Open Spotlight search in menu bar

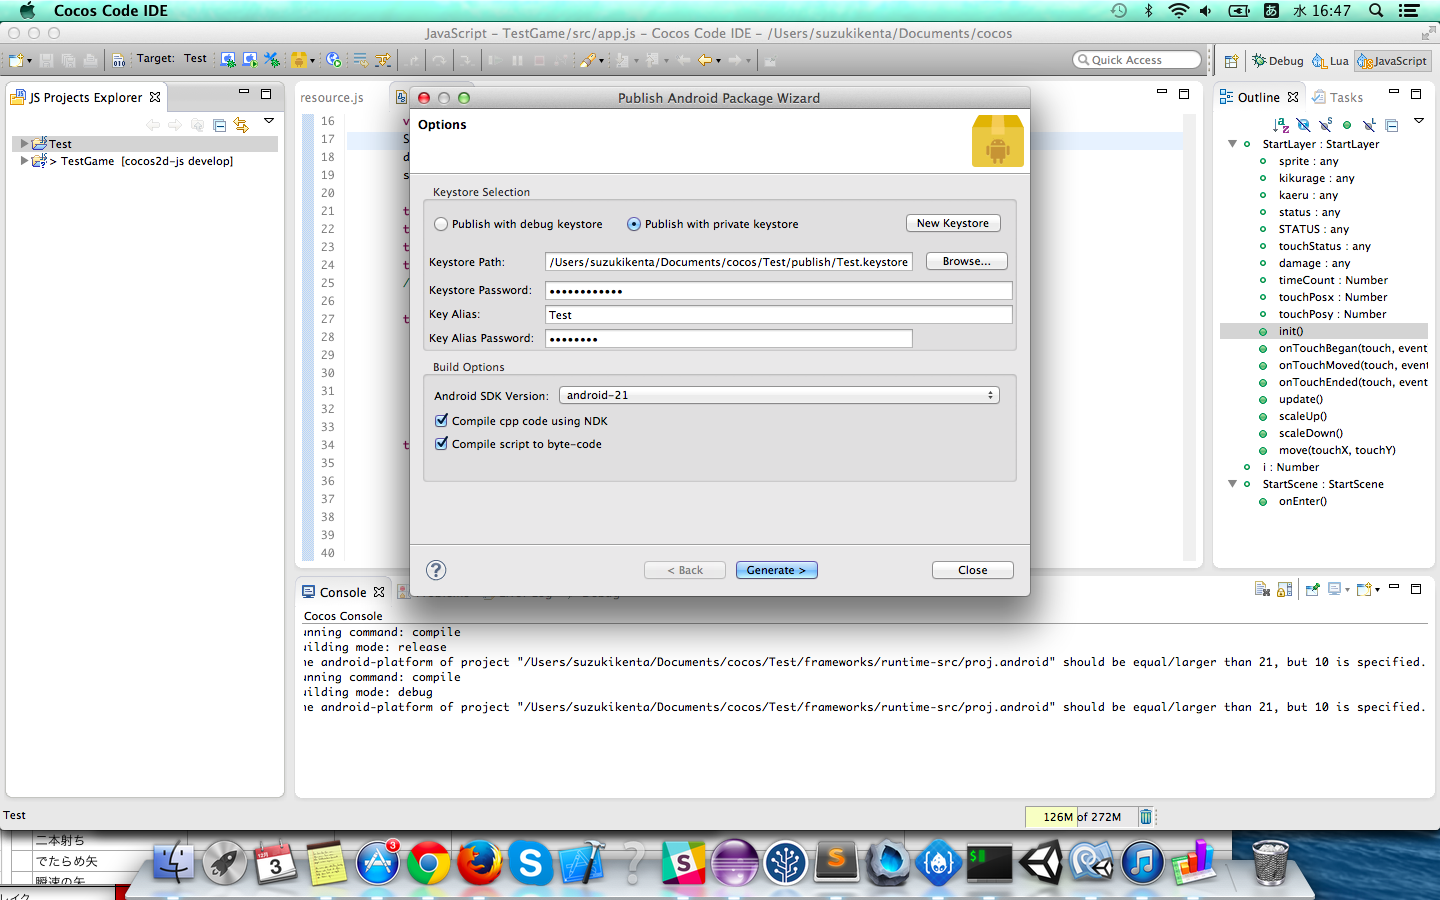coord(1376,11)
